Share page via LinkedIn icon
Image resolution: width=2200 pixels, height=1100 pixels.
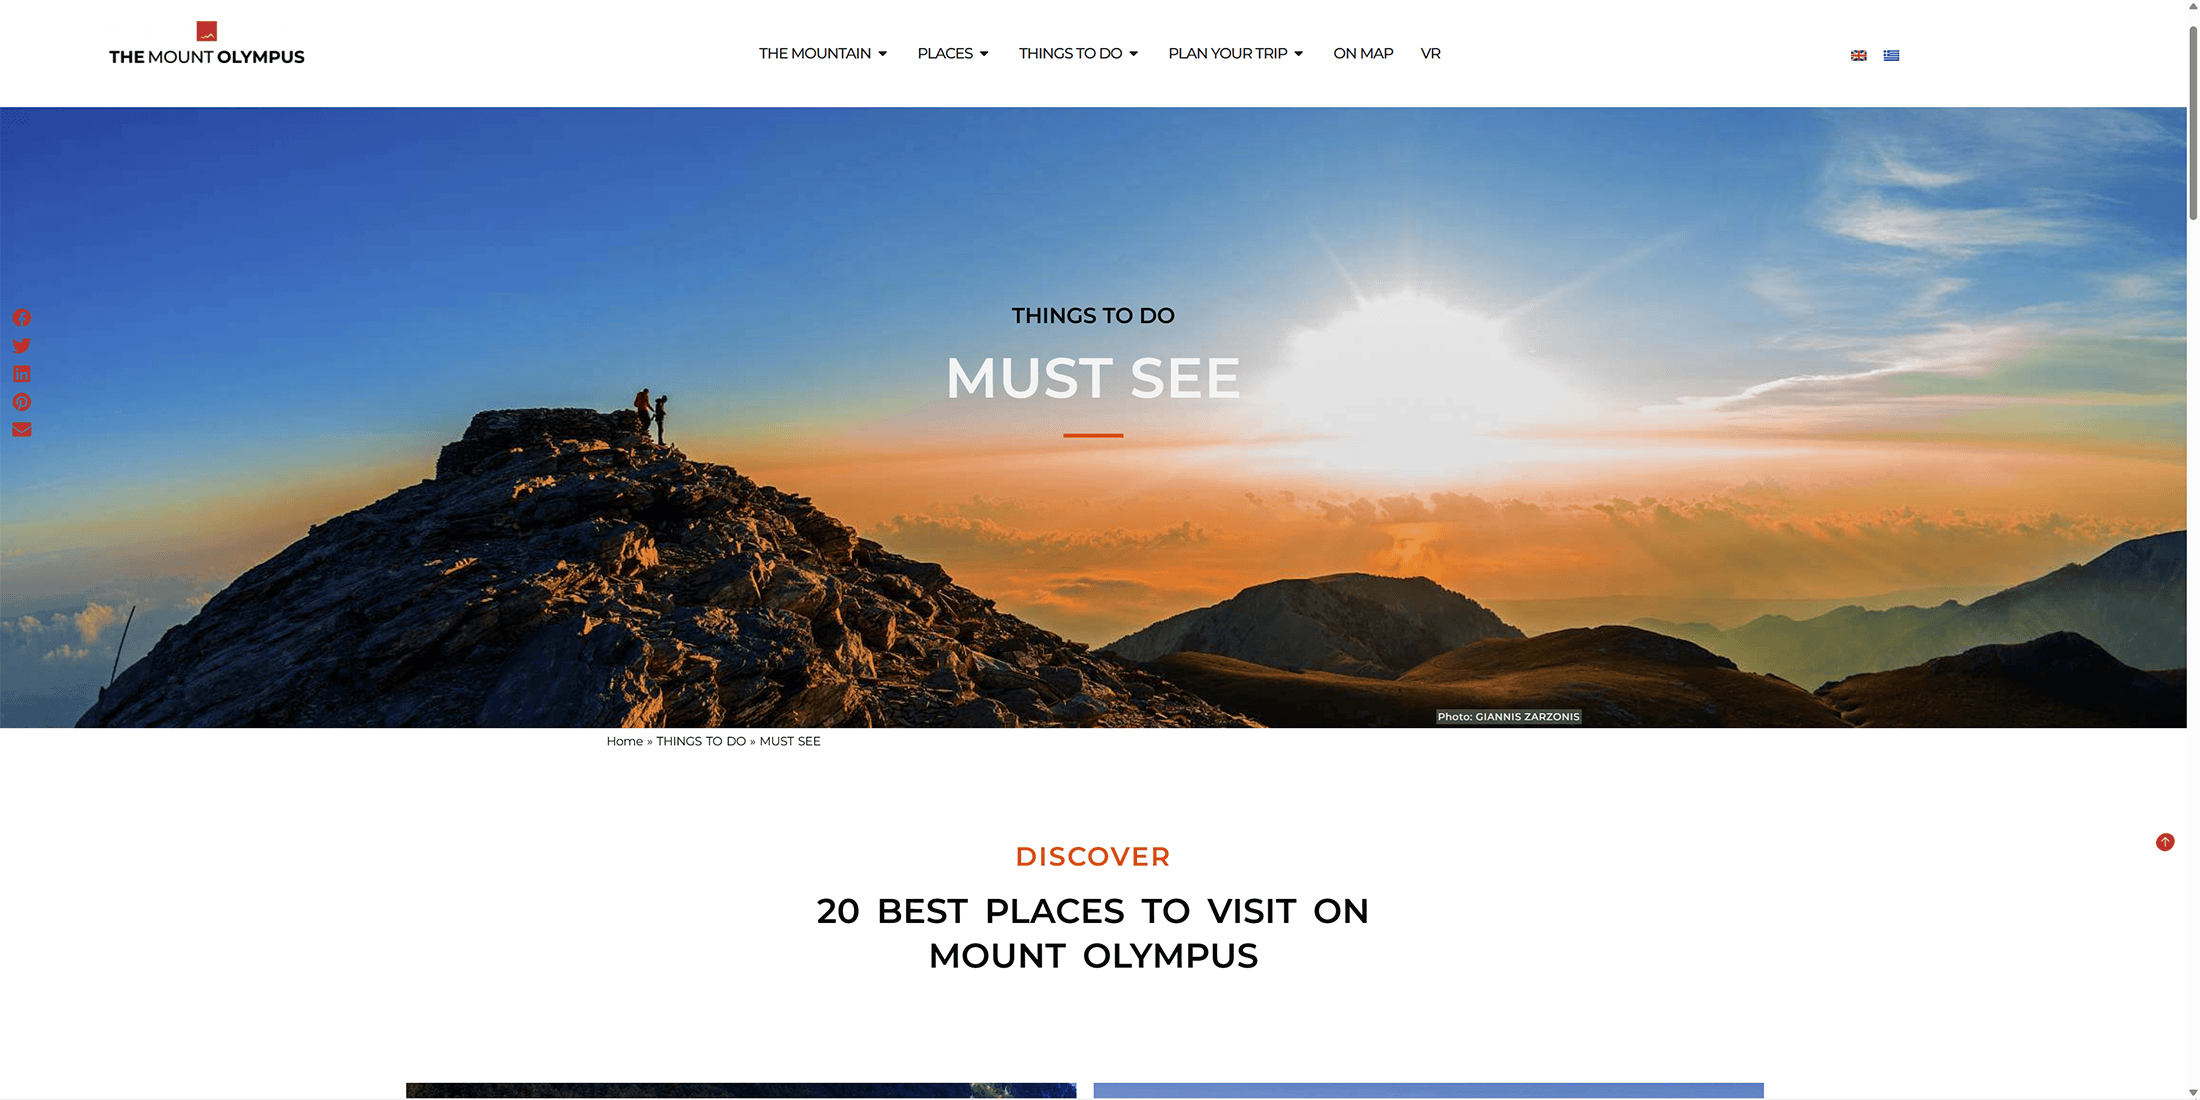(21, 374)
